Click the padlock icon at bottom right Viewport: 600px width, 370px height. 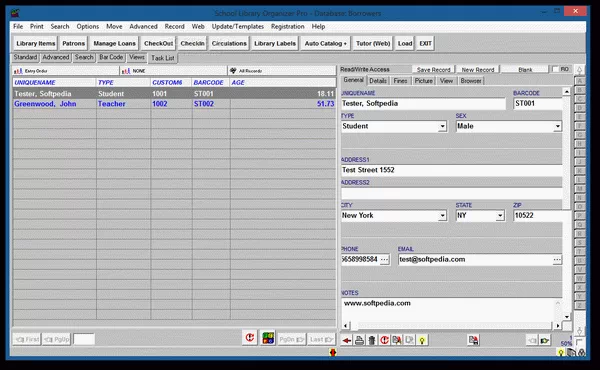582,353
